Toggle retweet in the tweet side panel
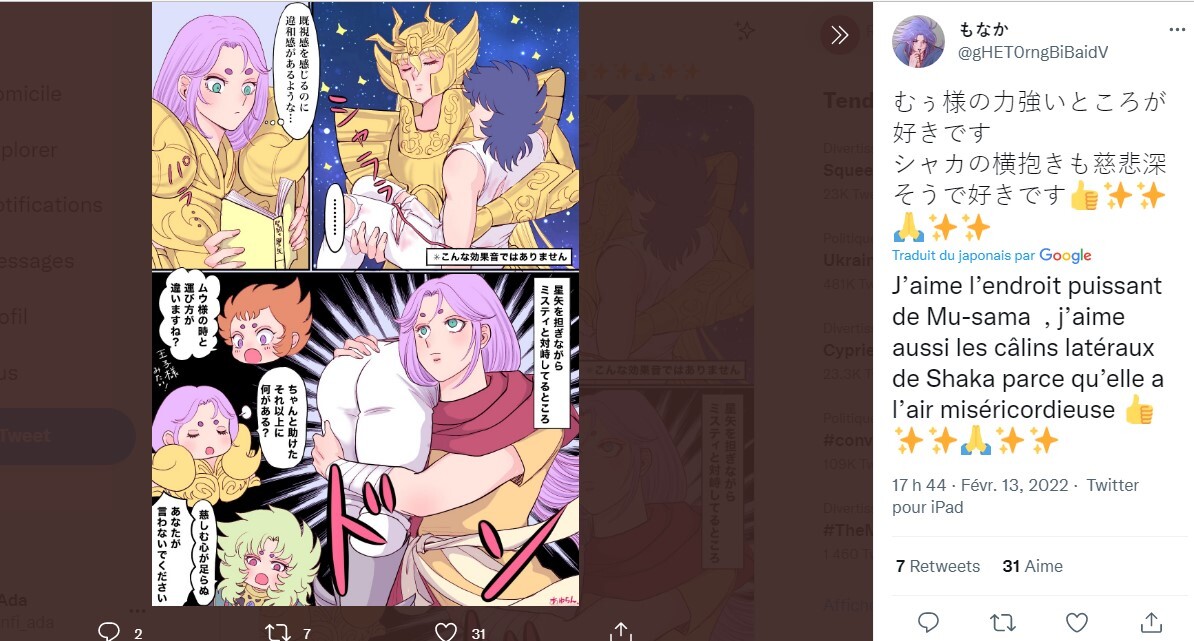This screenshot has width=1194, height=641. tap(1002, 622)
